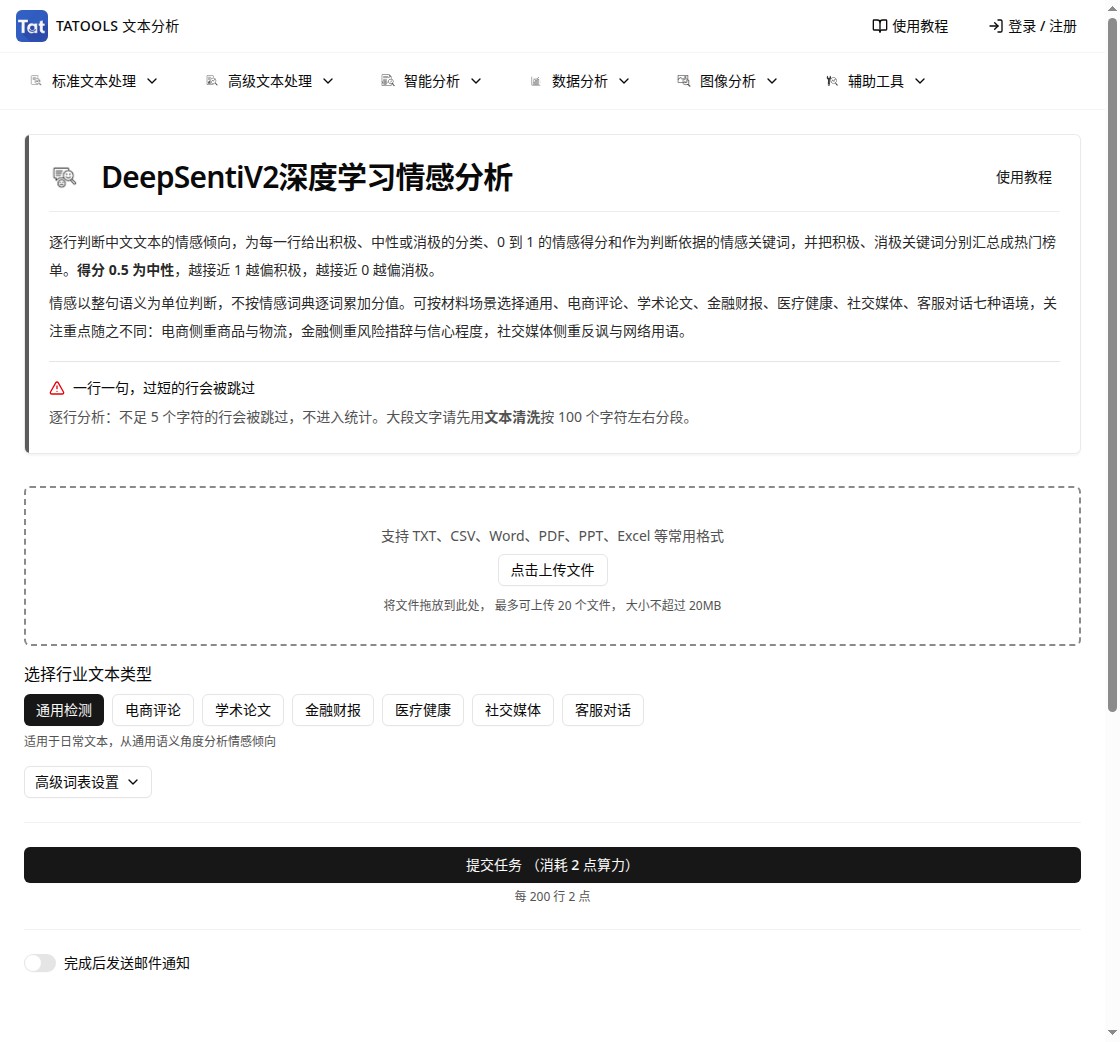The image size is (1120, 1042).
Task: Click the chart icon beside 数据分析
Action: 536,81
